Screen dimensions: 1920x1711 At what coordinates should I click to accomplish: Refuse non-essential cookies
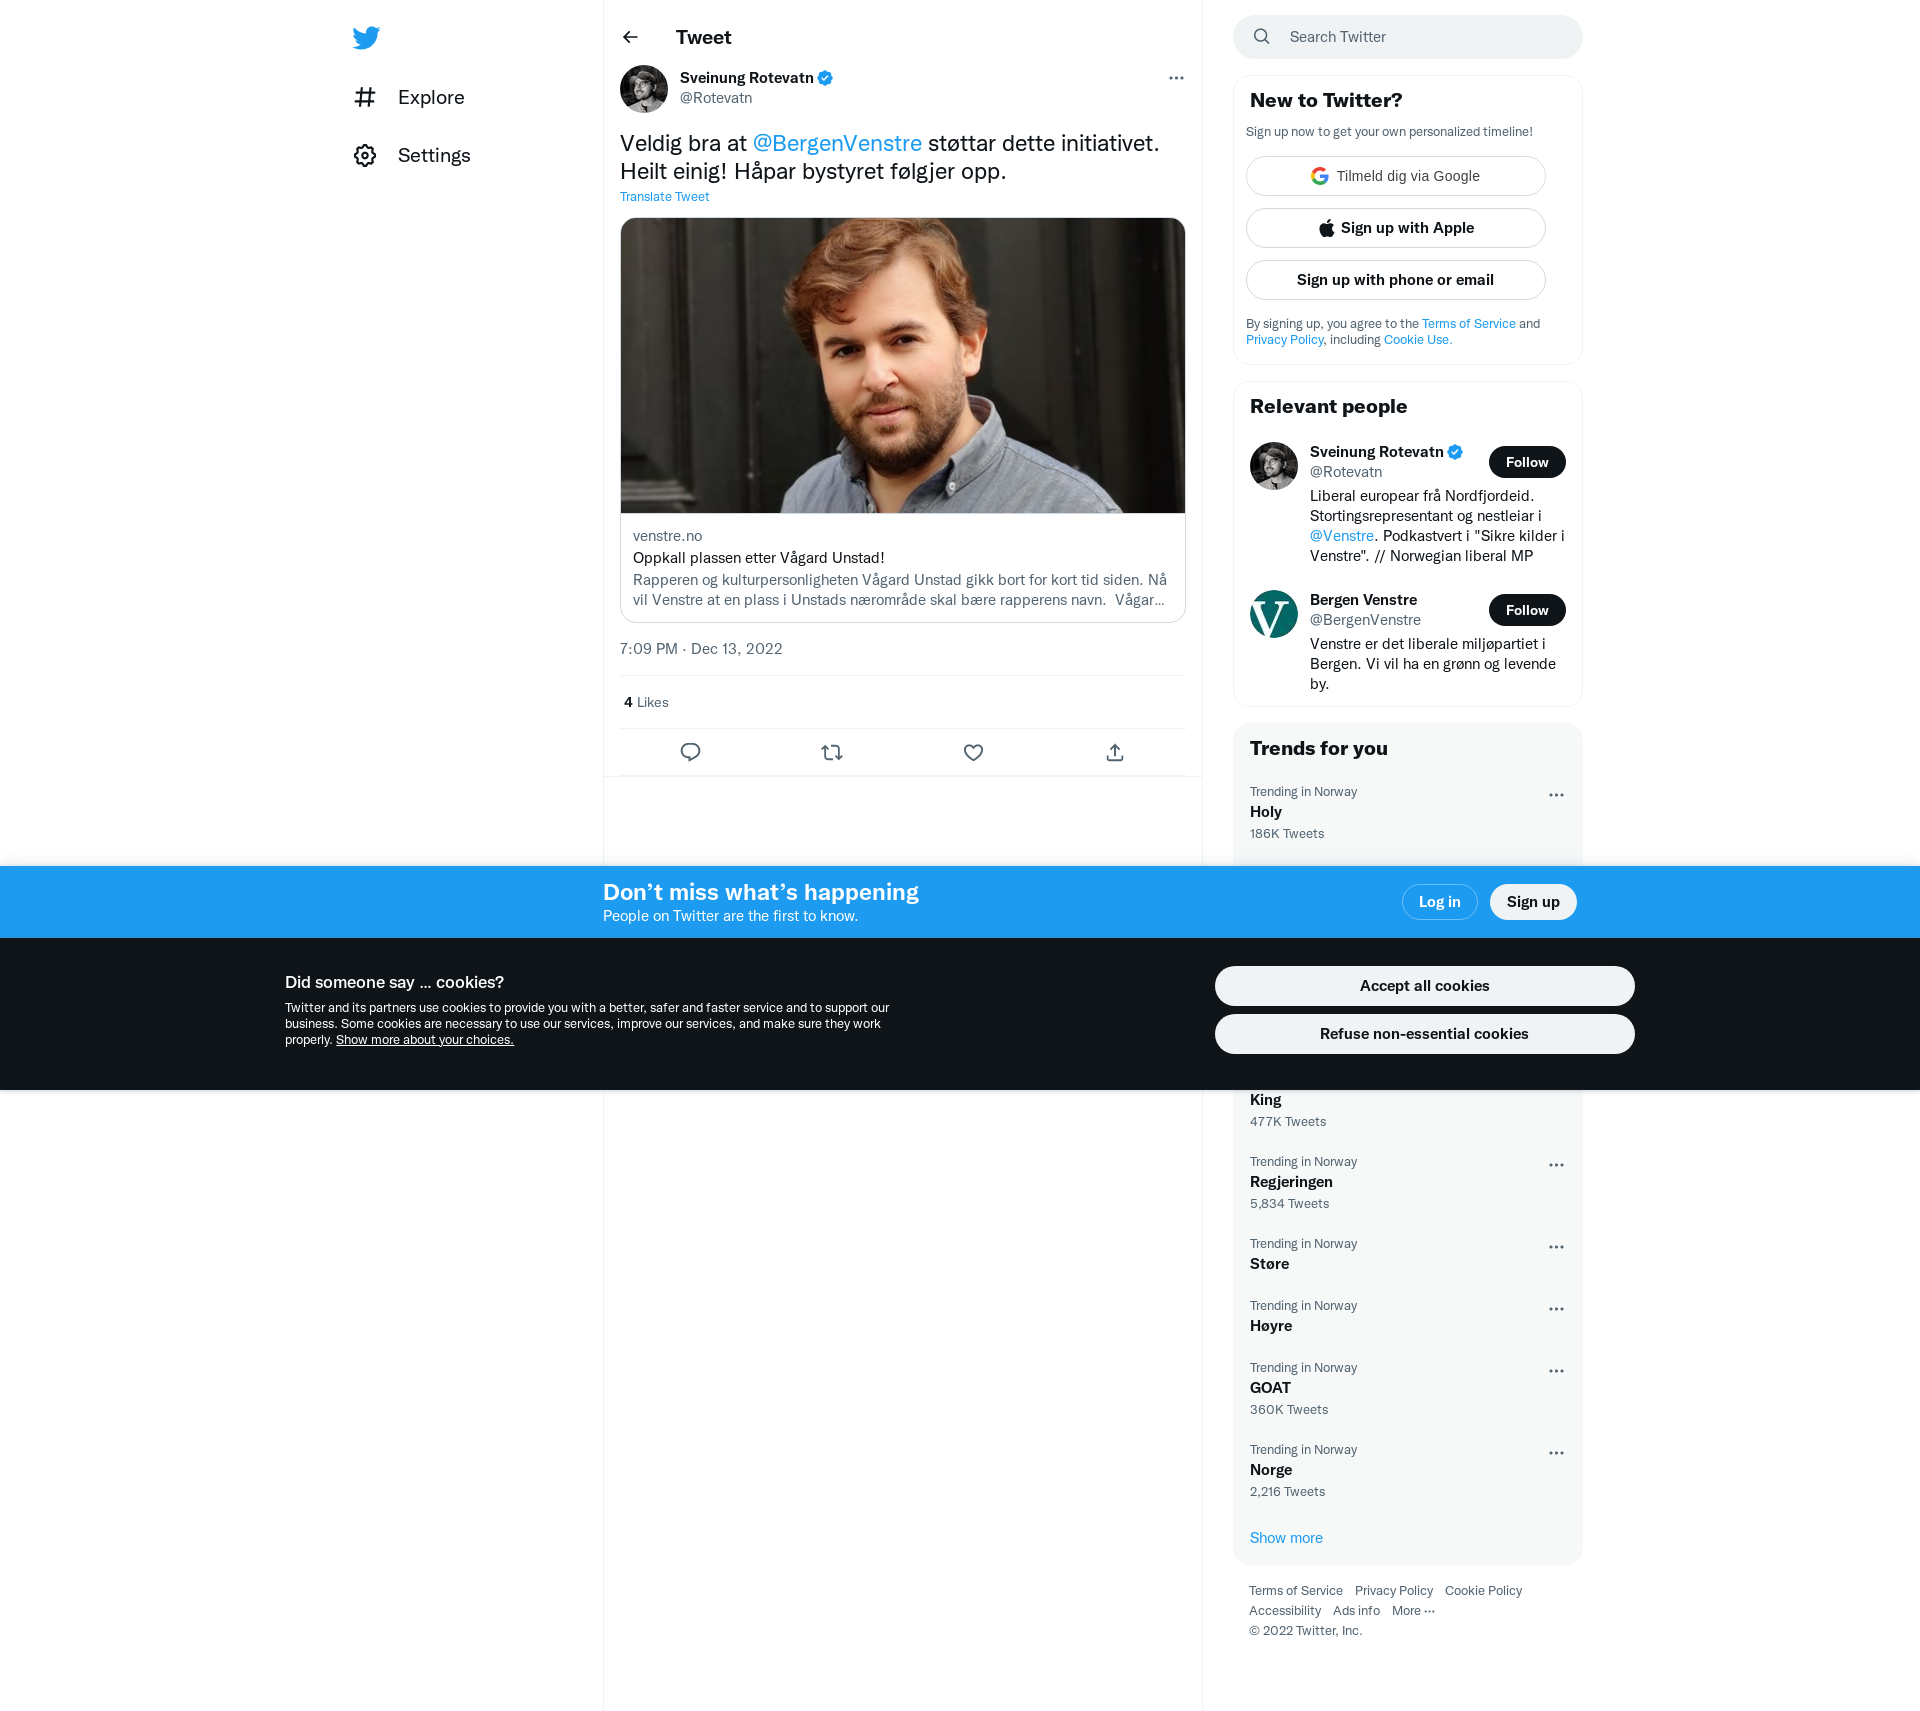tap(1424, 1034)
